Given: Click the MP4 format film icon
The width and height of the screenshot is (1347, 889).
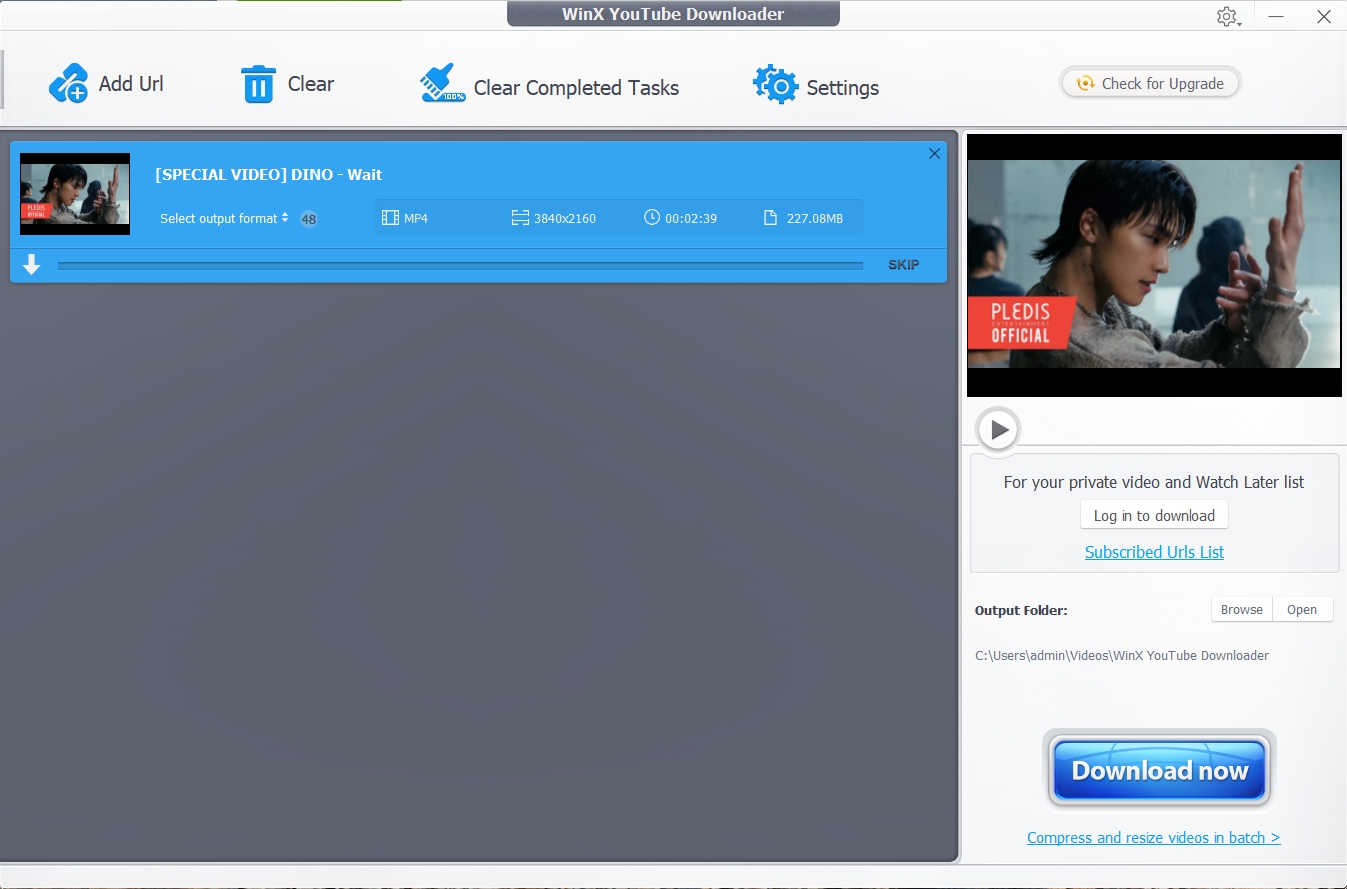Looking at the screenshot, I should tap(390, 218).
